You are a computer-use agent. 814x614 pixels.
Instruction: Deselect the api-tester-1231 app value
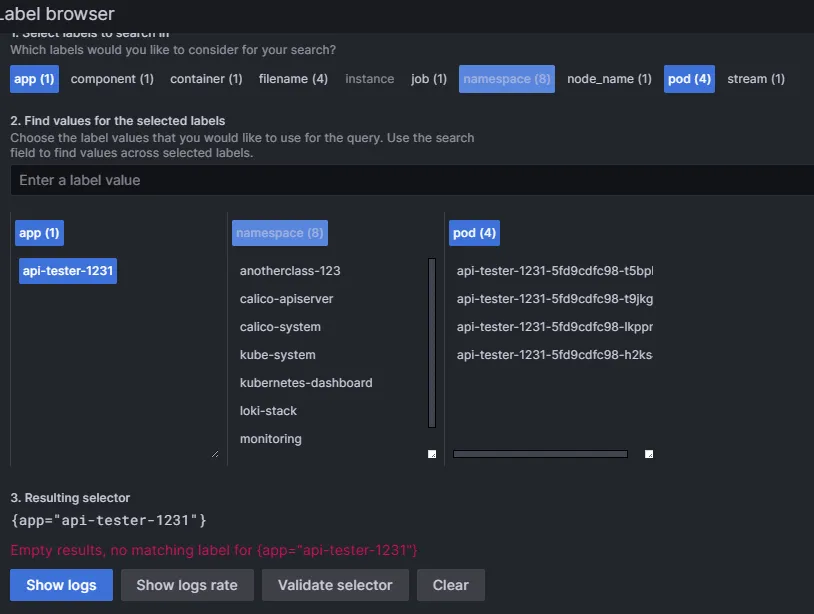(68, 271)
